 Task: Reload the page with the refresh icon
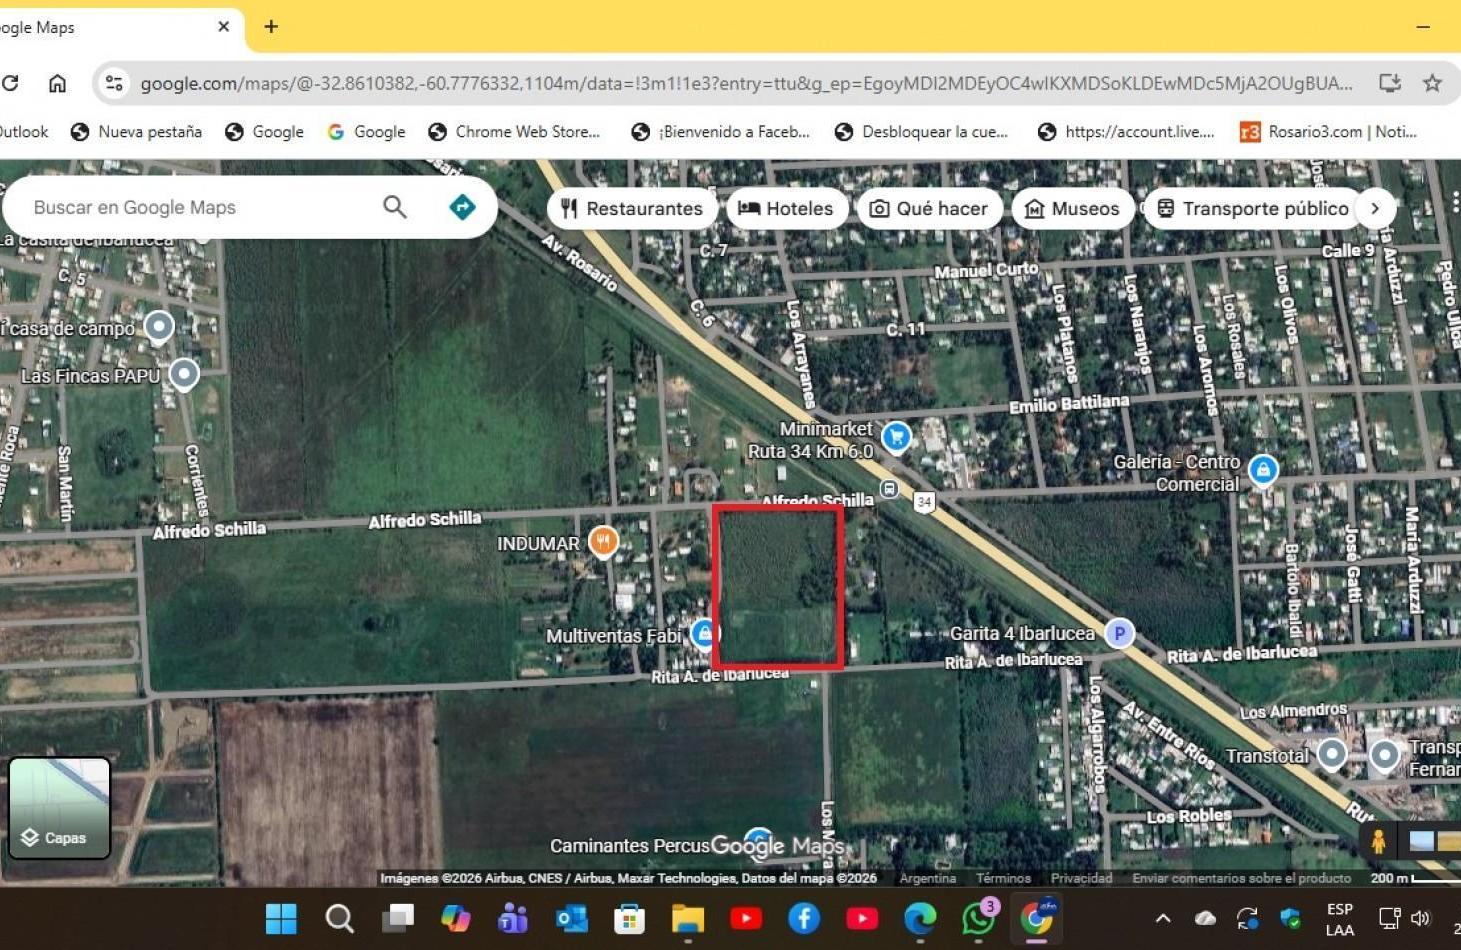[x=10, y=83]
